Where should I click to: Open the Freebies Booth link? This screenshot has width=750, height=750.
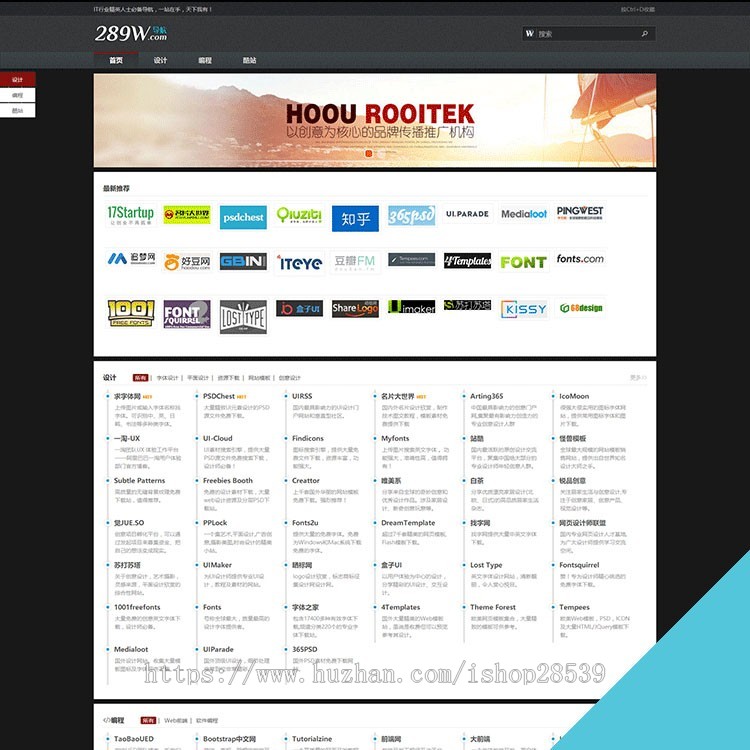point(228,480)
